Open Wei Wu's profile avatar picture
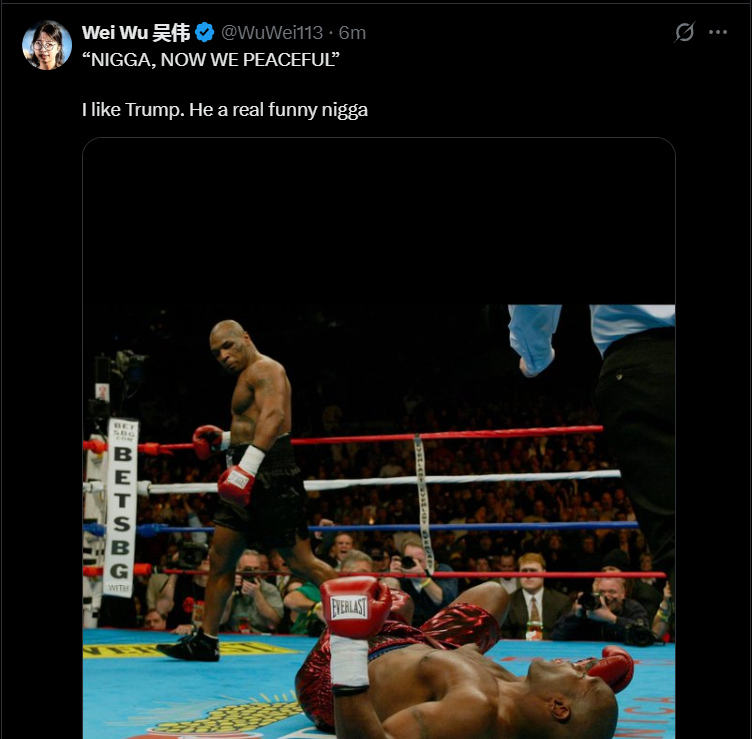The width and height of the screenshot is (752, 739). [47, 45]
